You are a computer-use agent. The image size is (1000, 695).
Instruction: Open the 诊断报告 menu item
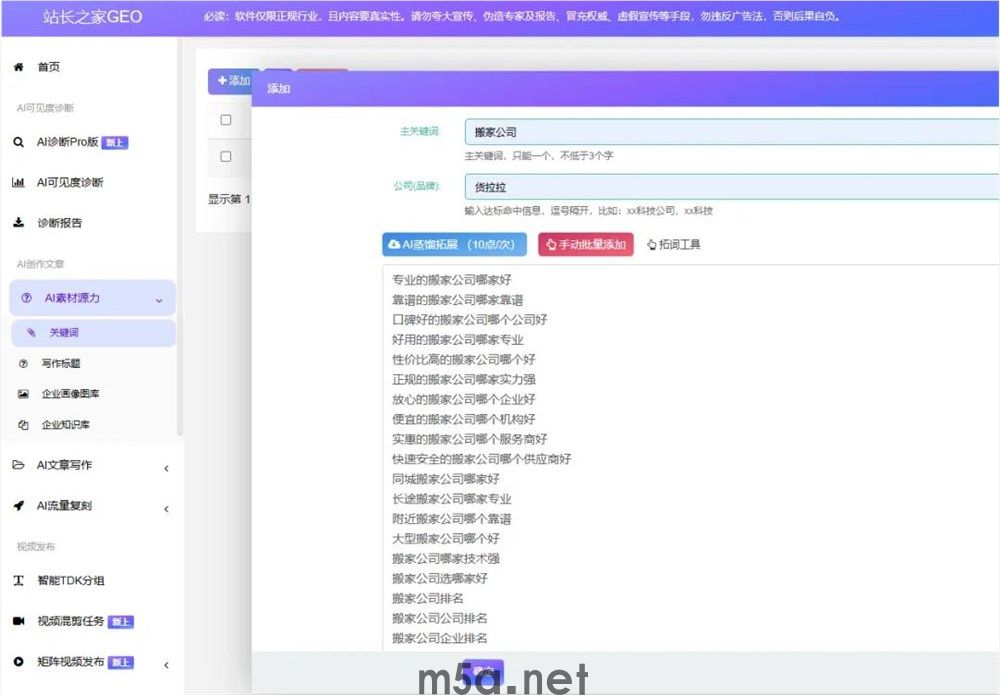59,223
